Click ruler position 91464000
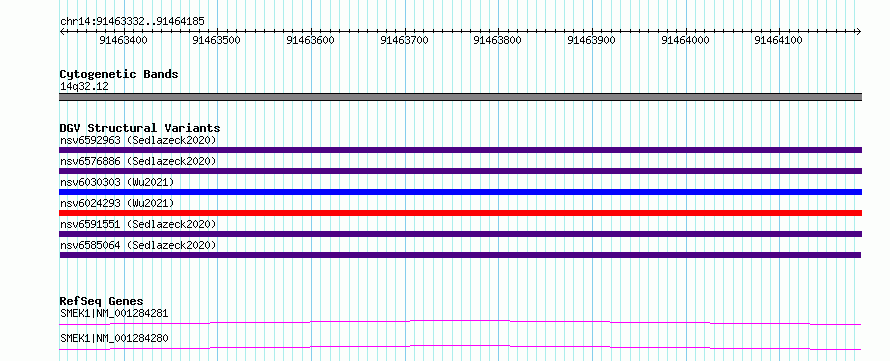Viewport: 890px width, 361px height. pos(685,40)
